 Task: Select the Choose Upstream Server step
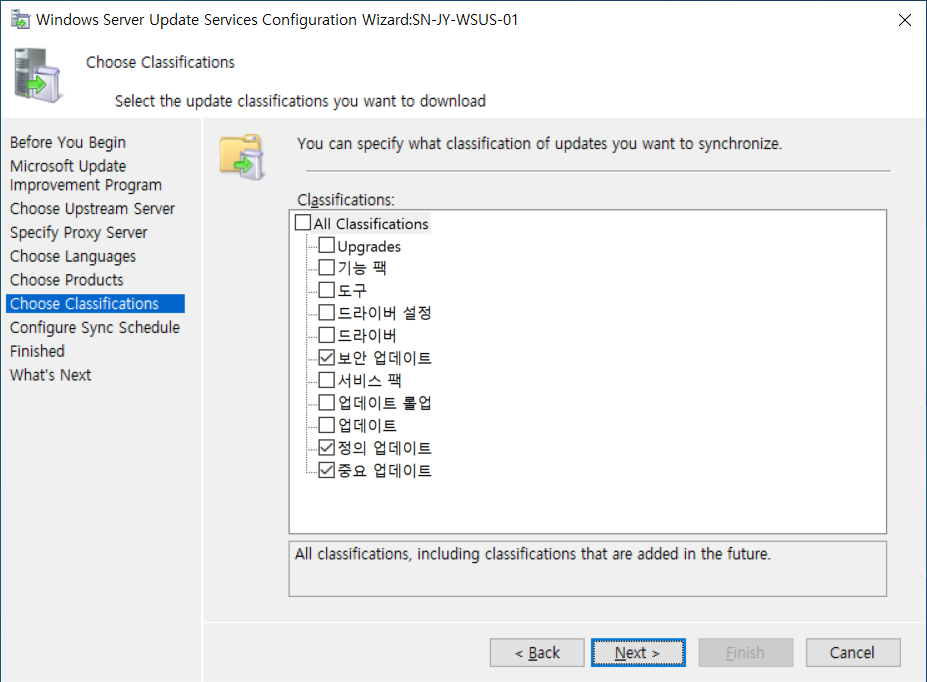(92, 209)
